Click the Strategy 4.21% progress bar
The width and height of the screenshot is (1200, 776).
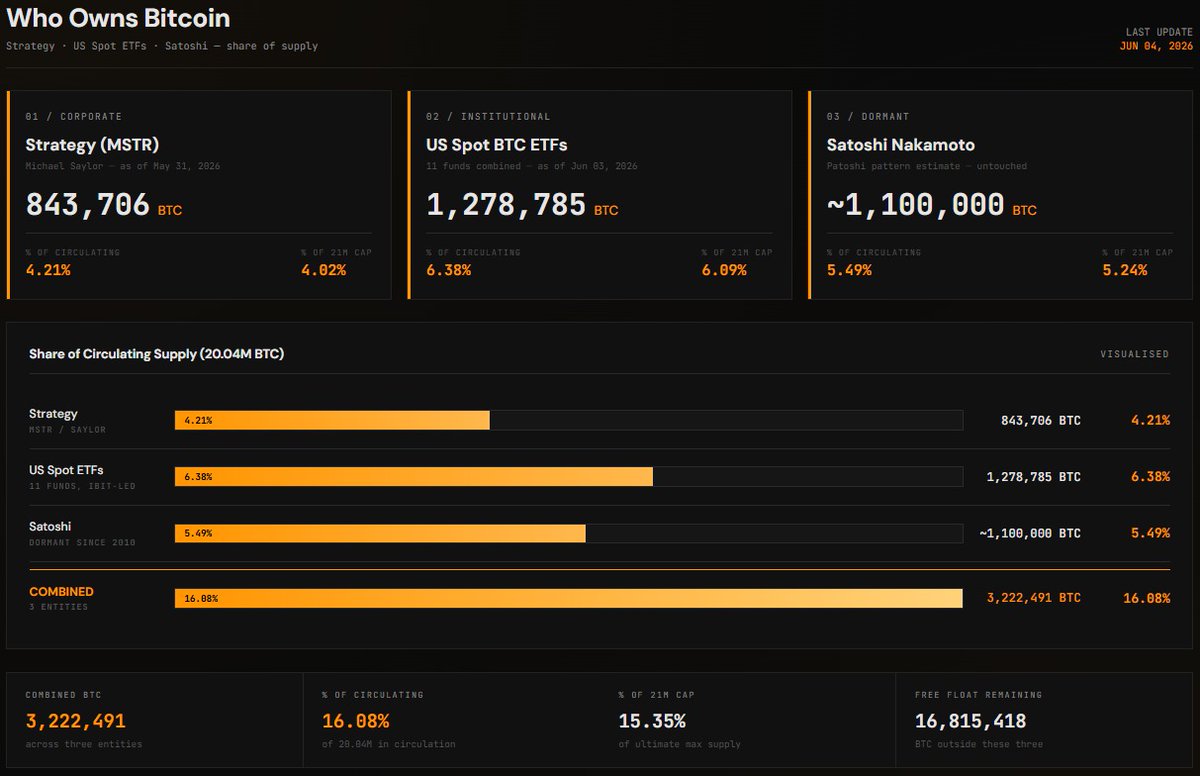(568, 420)
